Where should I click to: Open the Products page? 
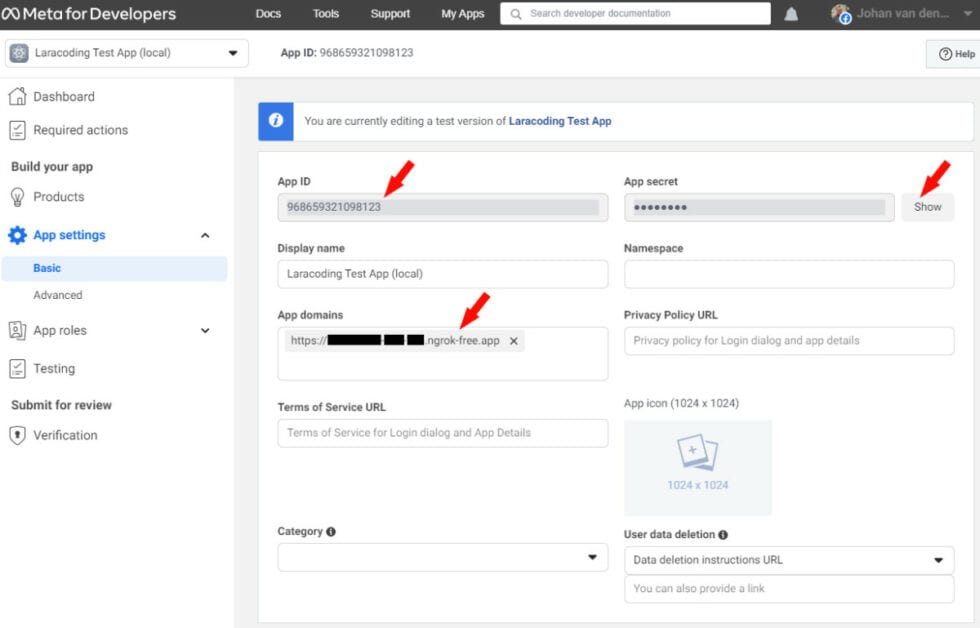tap(59, 197)
